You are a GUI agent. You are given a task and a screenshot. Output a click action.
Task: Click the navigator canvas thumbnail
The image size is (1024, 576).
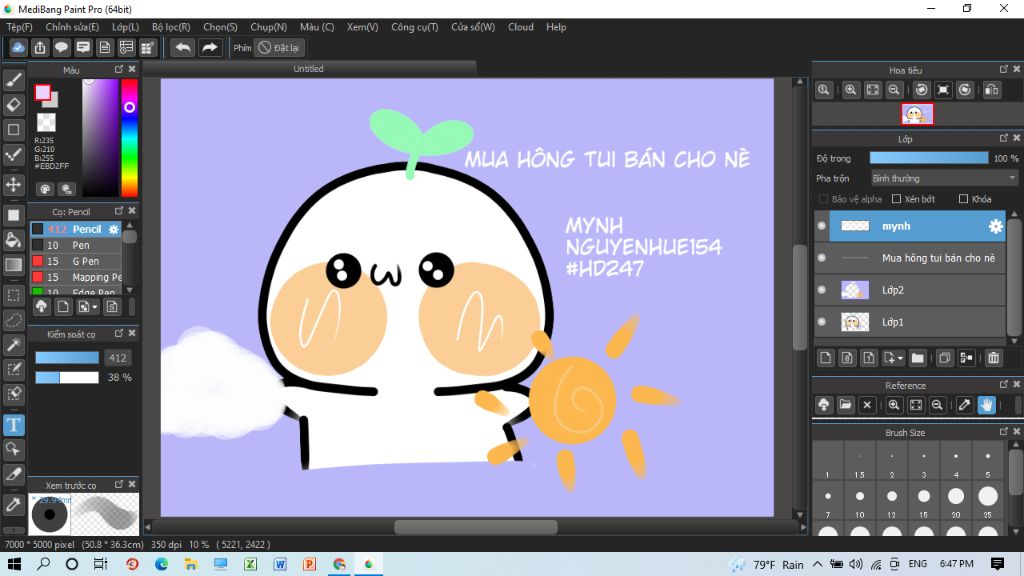point(917,114)
